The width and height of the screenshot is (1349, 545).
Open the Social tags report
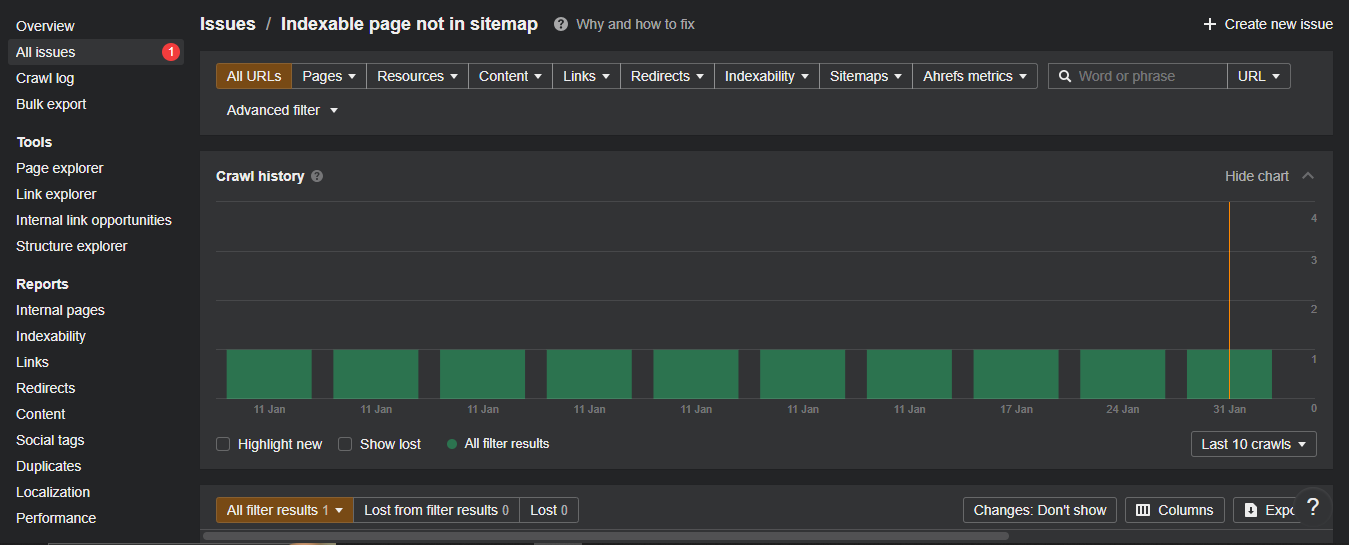click(50, 440)
